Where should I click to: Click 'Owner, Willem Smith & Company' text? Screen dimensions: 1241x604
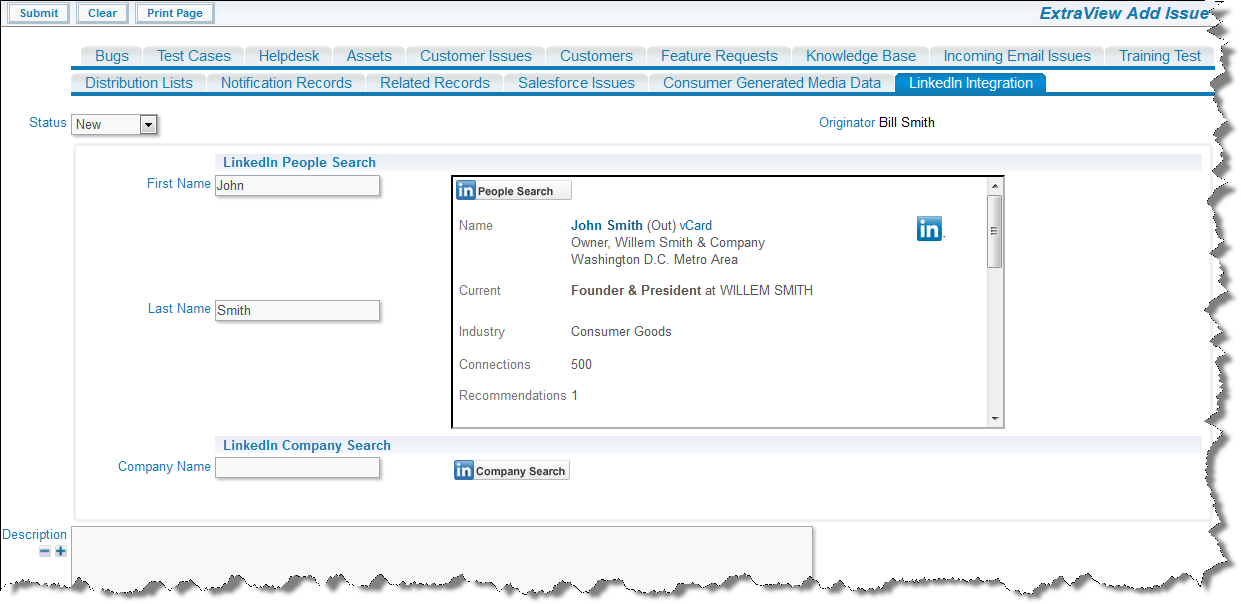(668, 243)
